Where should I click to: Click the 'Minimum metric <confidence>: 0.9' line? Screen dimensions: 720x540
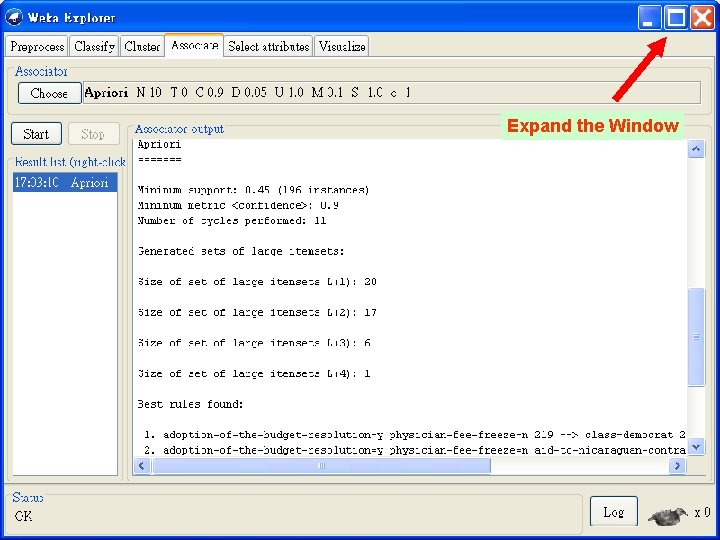238,205
